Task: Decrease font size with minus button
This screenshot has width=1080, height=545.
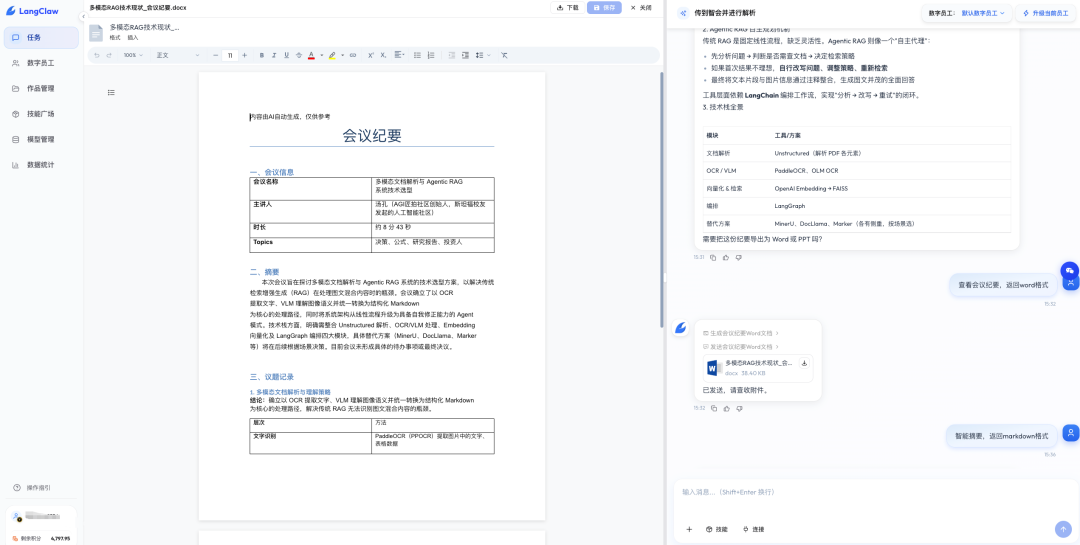Action: point(216,55)
